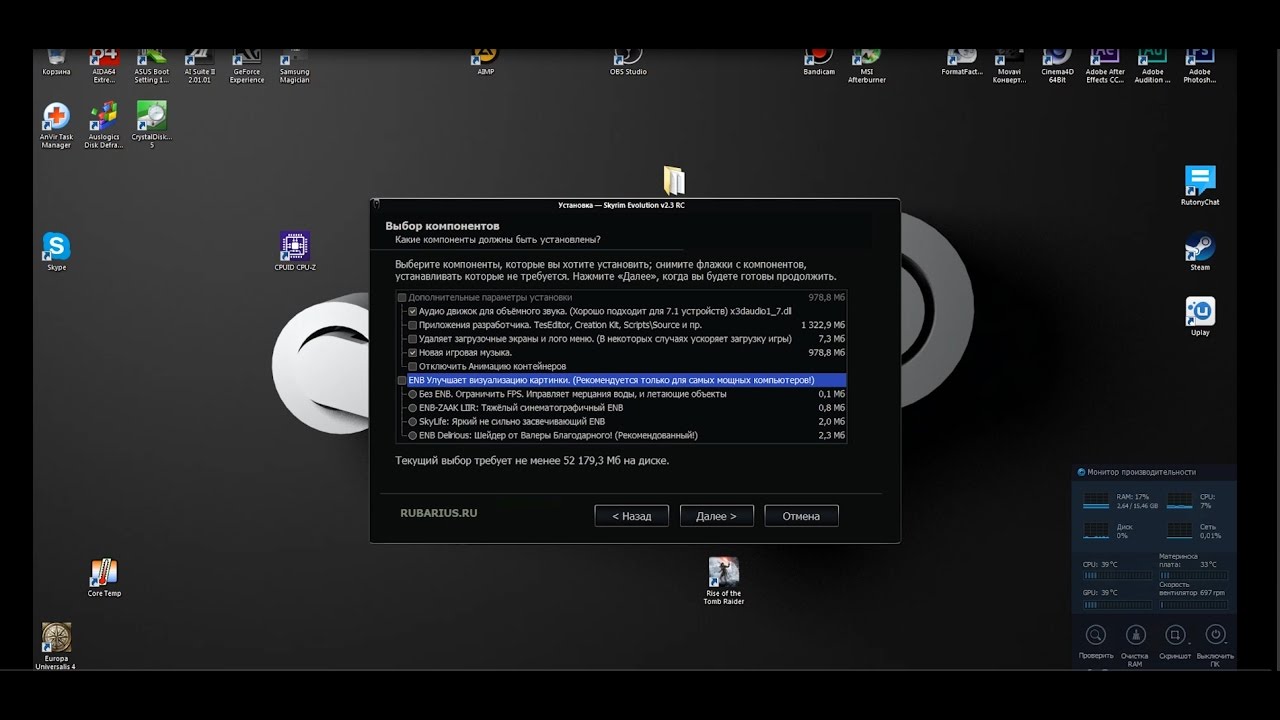Screen dimensions: 1280x720
Task: Select the GeForce Experience desktop shortcut
Action: (x=247, y=65)
